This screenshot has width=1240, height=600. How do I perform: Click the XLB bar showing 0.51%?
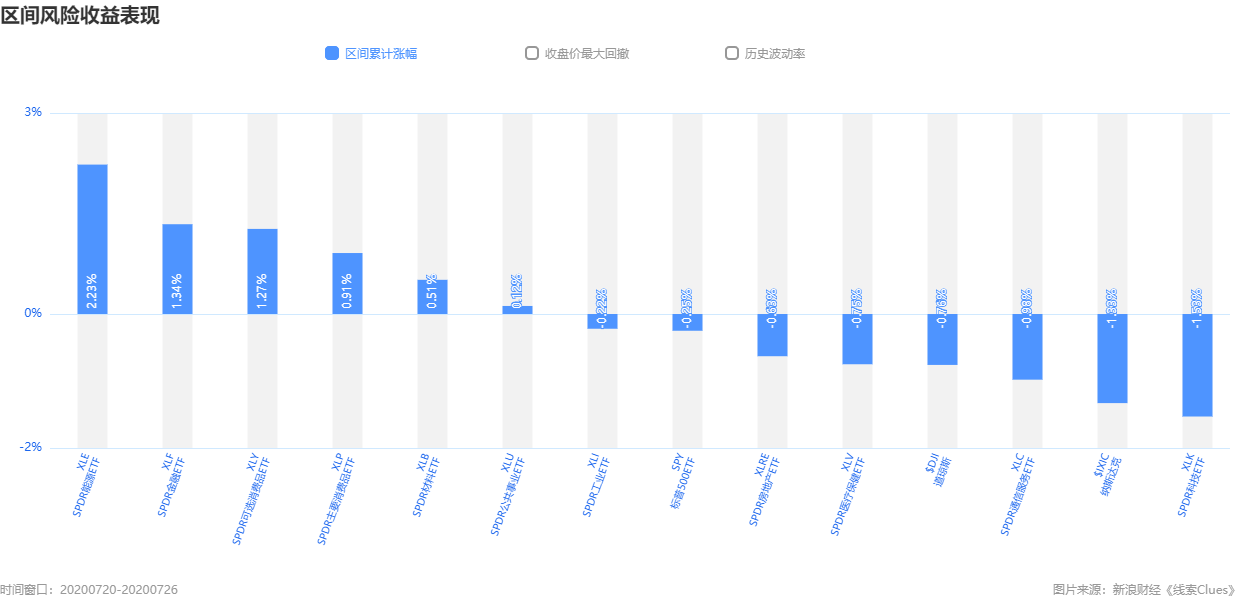coord(432,297)
